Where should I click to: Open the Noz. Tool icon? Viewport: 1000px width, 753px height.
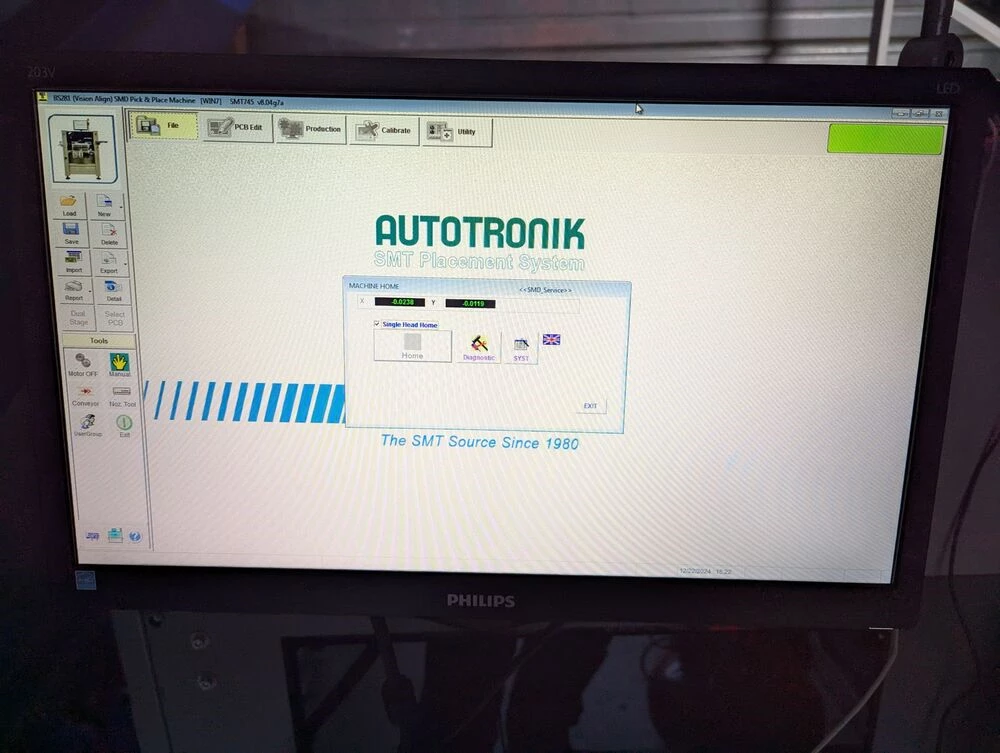pos(122,394)
